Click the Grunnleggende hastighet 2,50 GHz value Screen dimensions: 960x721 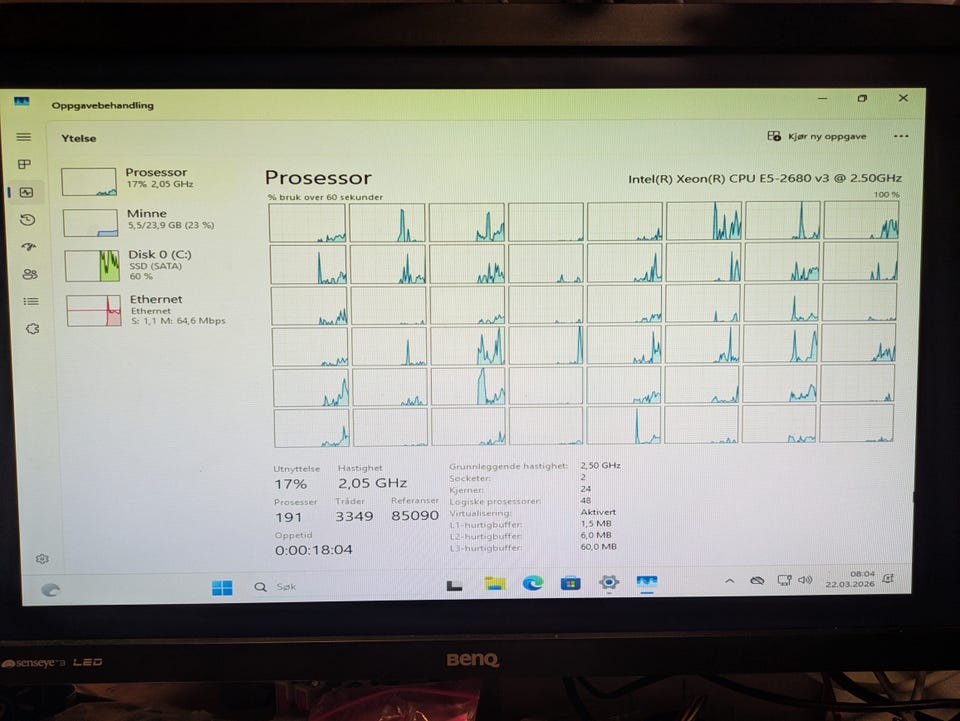[x=601, y=465]
